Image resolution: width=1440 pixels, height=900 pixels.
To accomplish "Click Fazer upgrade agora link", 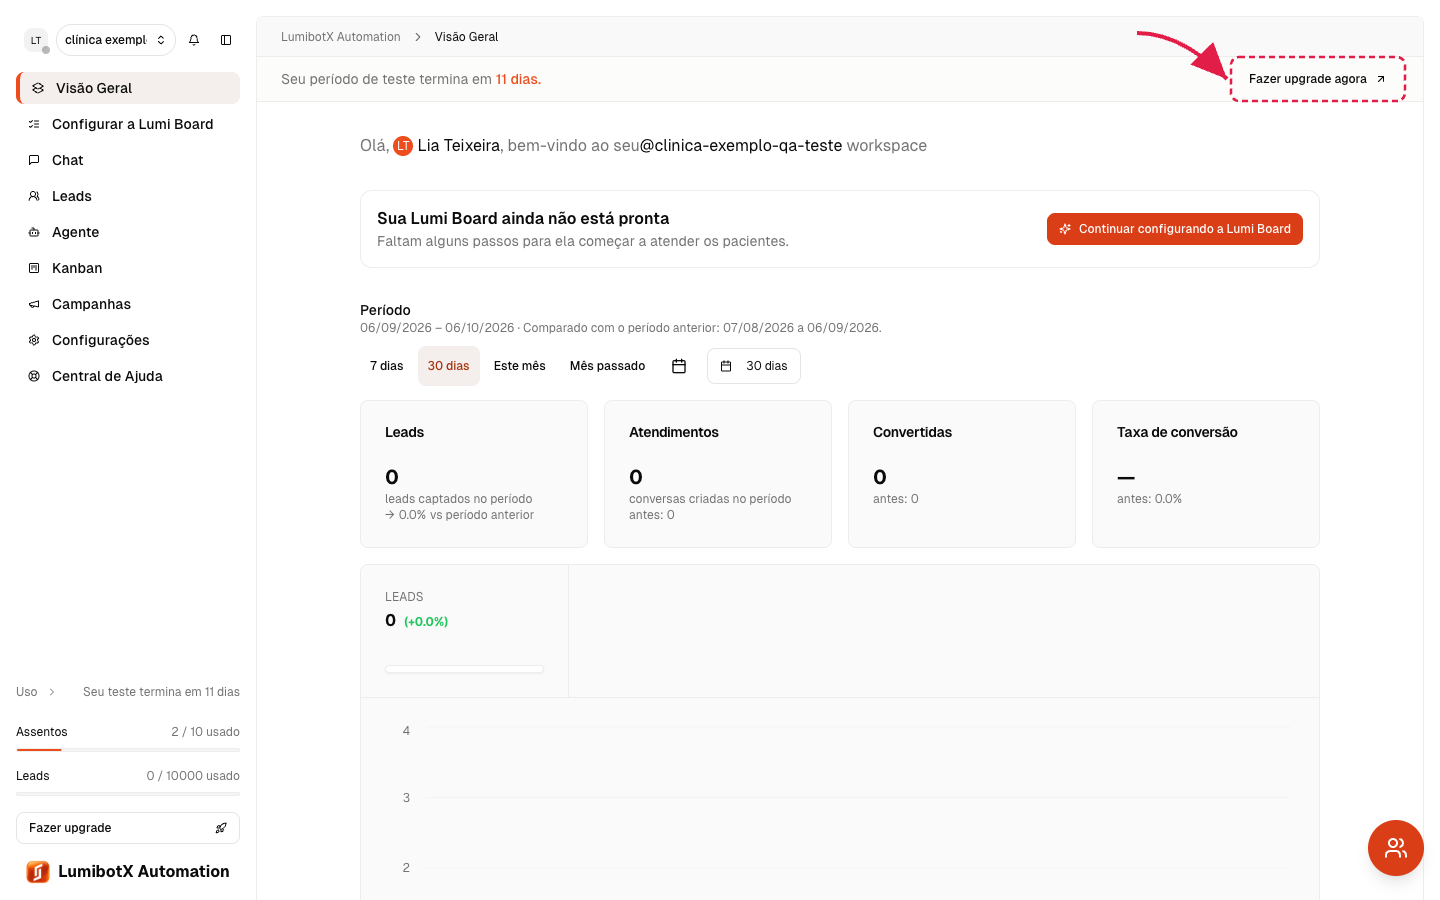I will [1317, 79].
